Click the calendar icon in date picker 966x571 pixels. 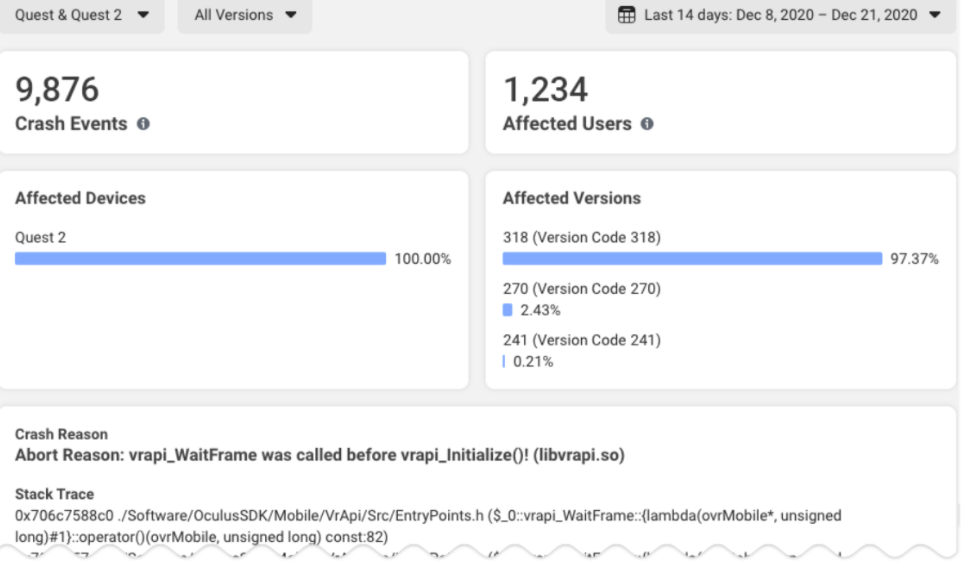tap(627, 15)
